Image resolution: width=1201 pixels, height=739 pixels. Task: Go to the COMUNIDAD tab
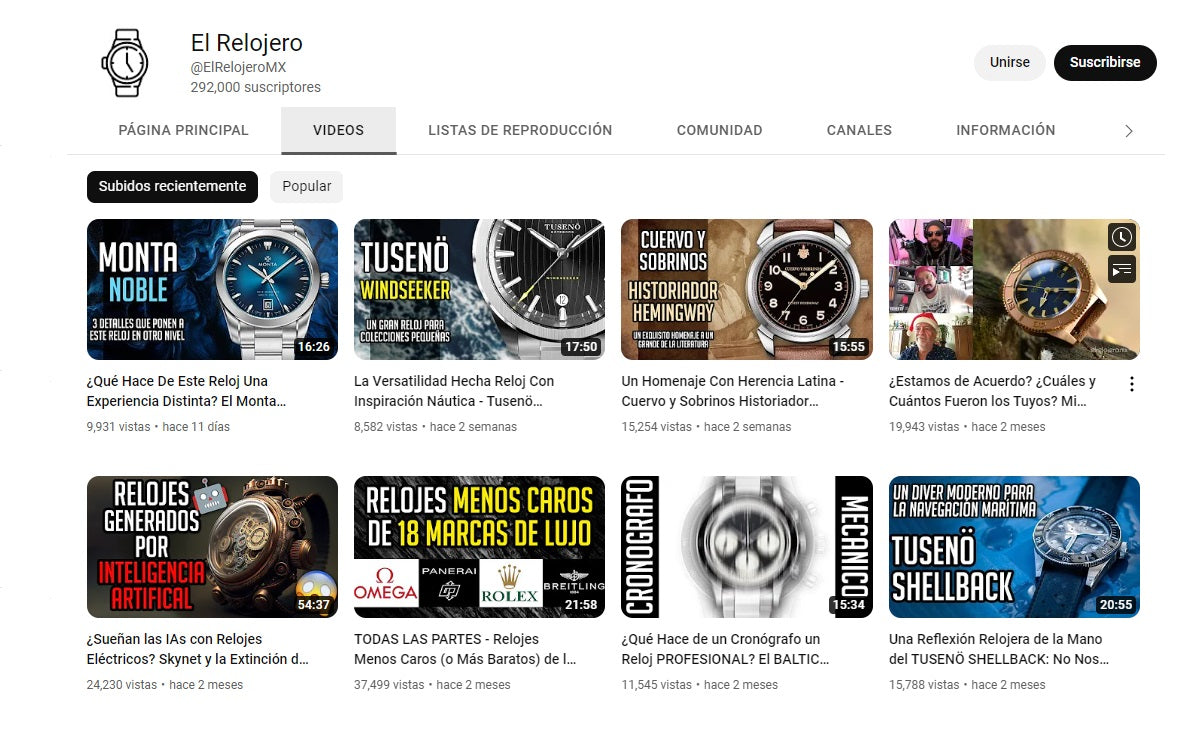719,130
